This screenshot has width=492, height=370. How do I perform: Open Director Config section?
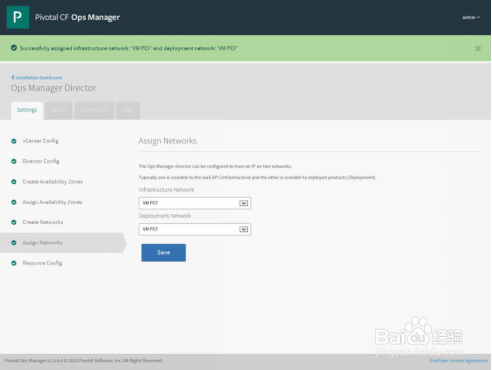41,161
